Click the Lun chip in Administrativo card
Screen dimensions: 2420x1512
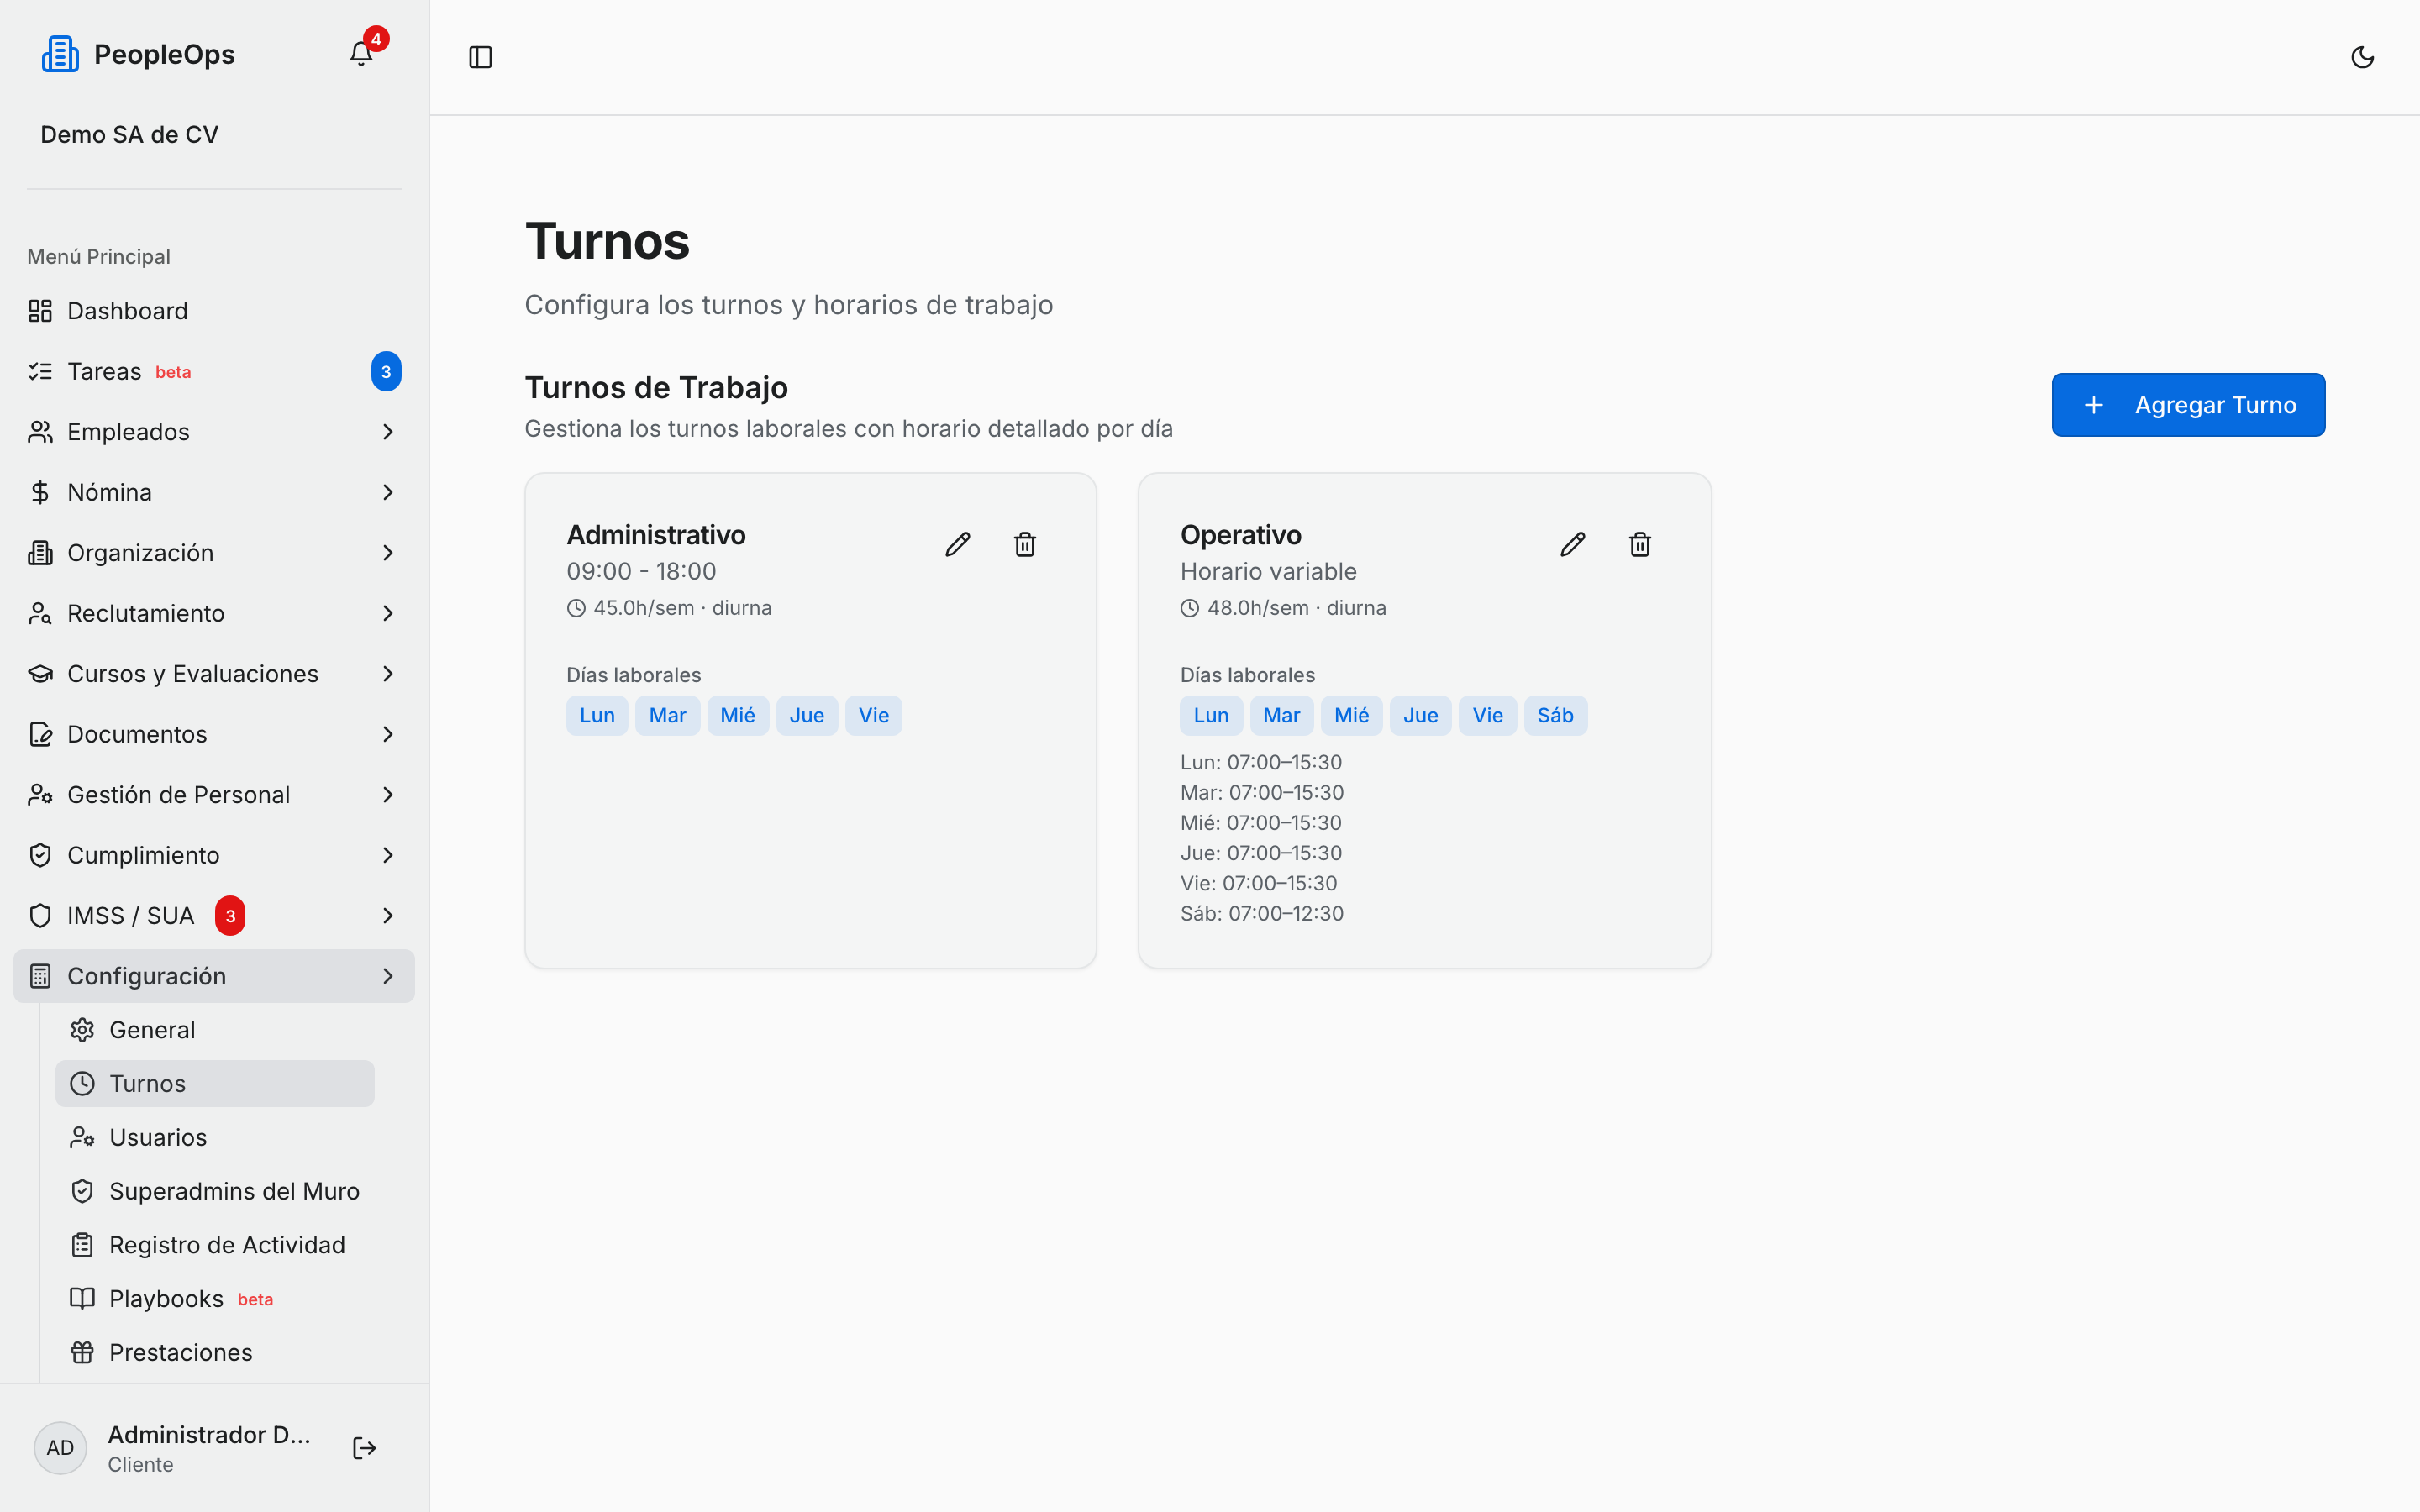tap(597, 715)
